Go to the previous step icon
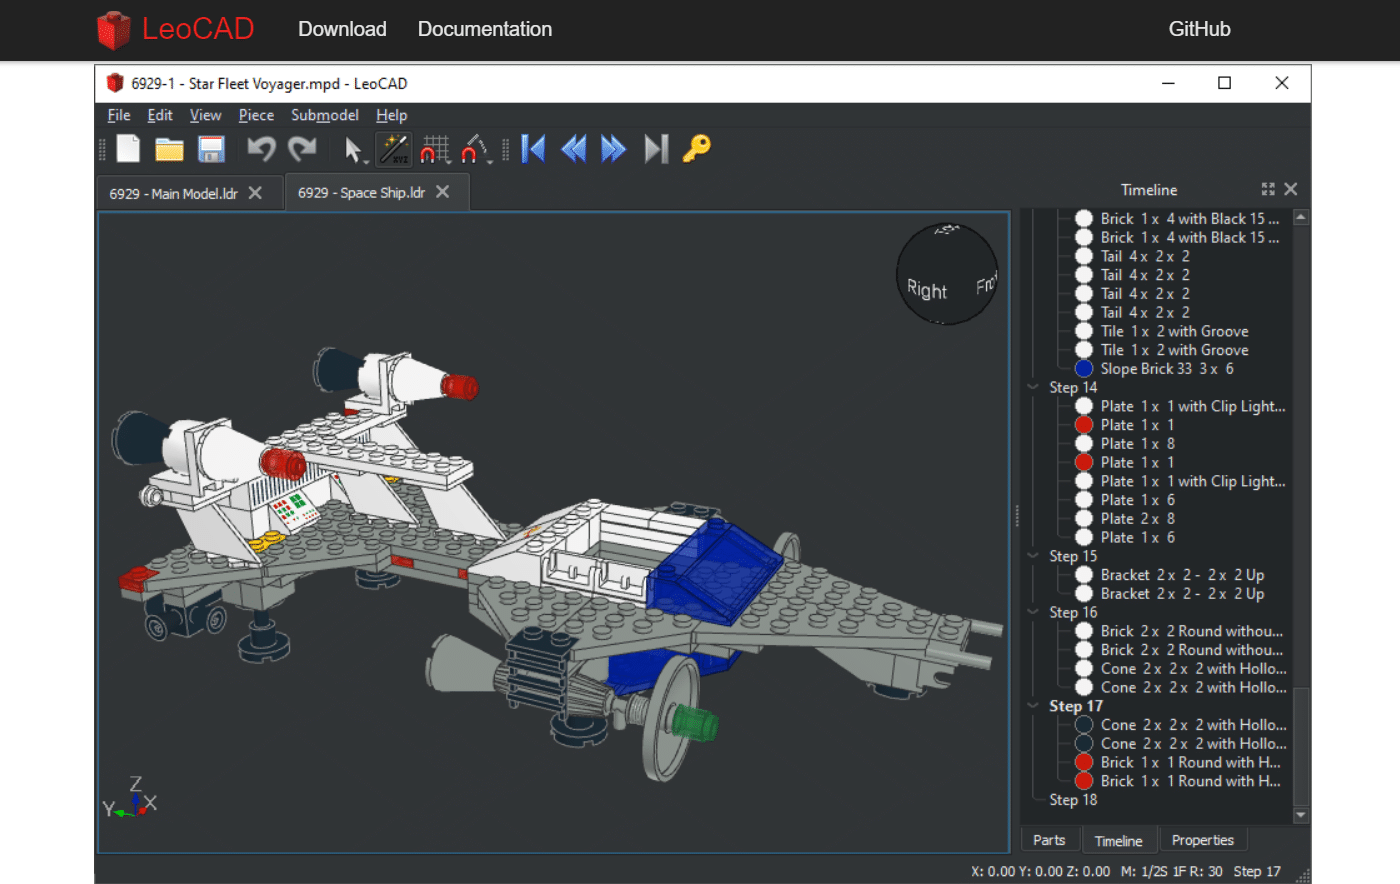The image size is (1400, 884). point(574,150)
